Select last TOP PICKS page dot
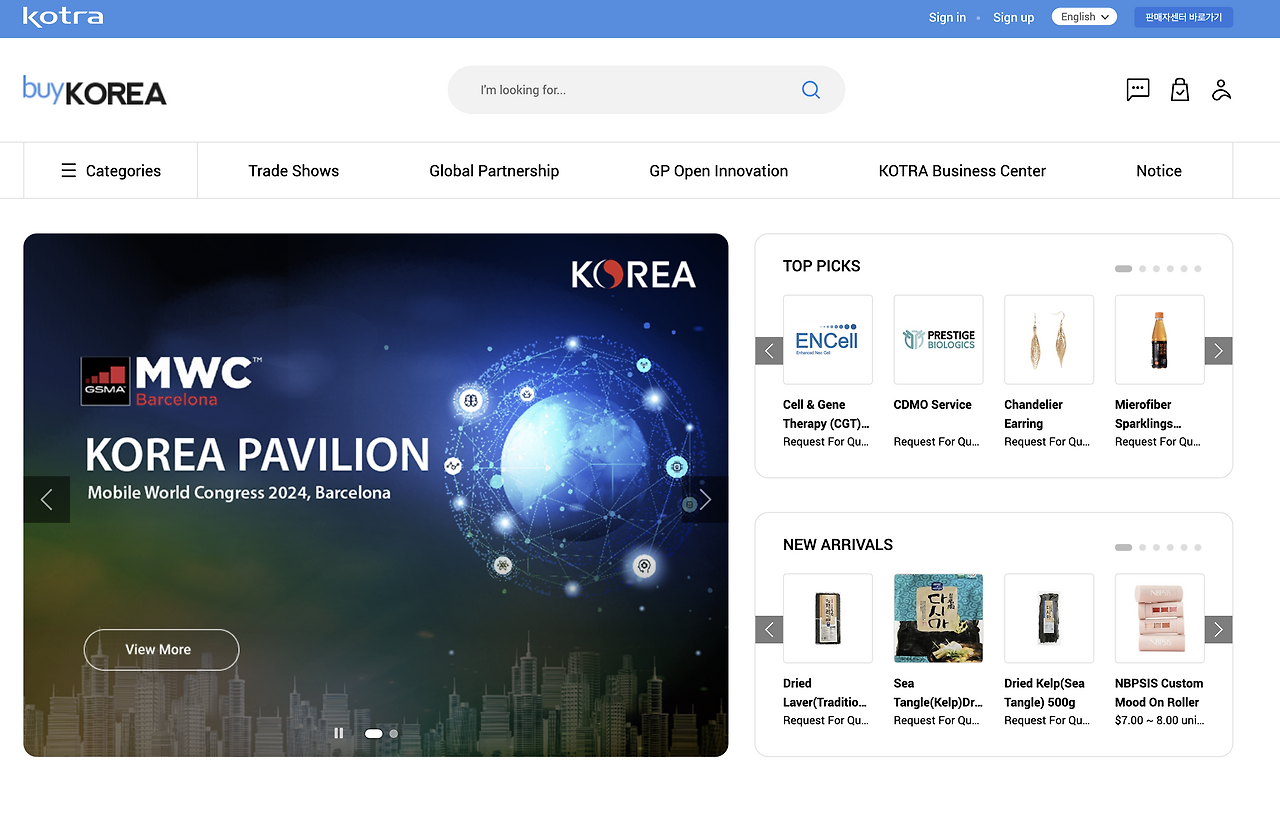The width and height of the screenshot is (1280, 821). click(x=1198, y=269)
